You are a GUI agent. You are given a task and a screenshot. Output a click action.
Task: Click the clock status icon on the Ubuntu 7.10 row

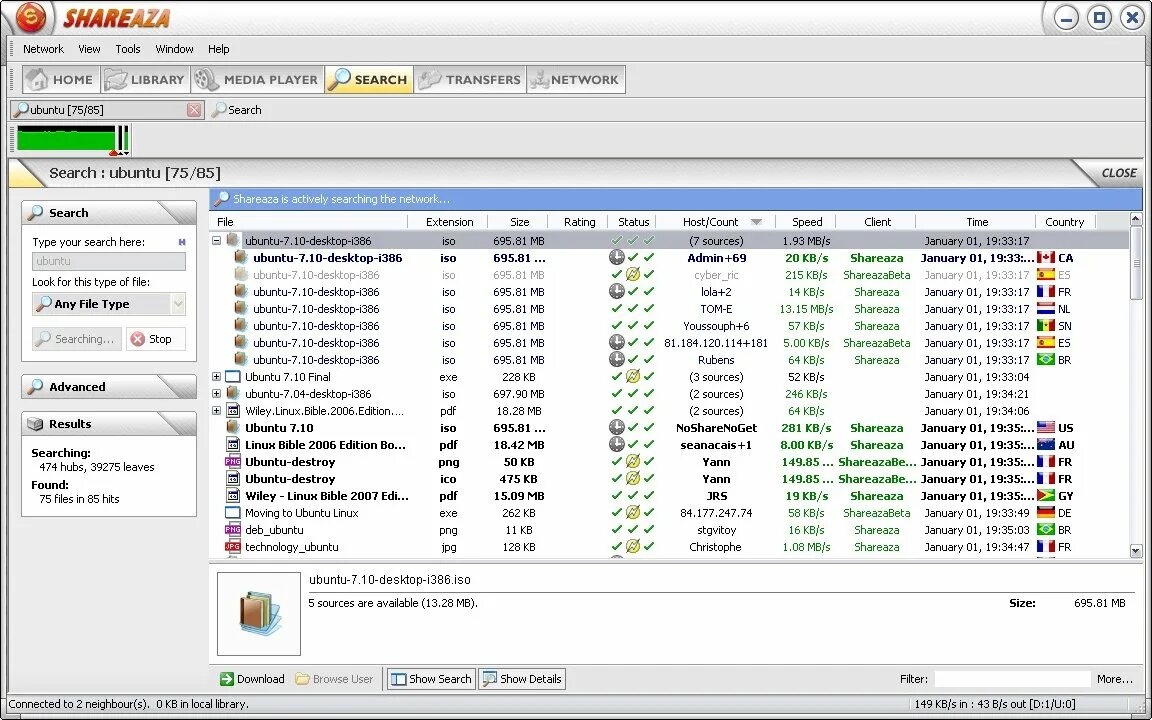point(616,428)
